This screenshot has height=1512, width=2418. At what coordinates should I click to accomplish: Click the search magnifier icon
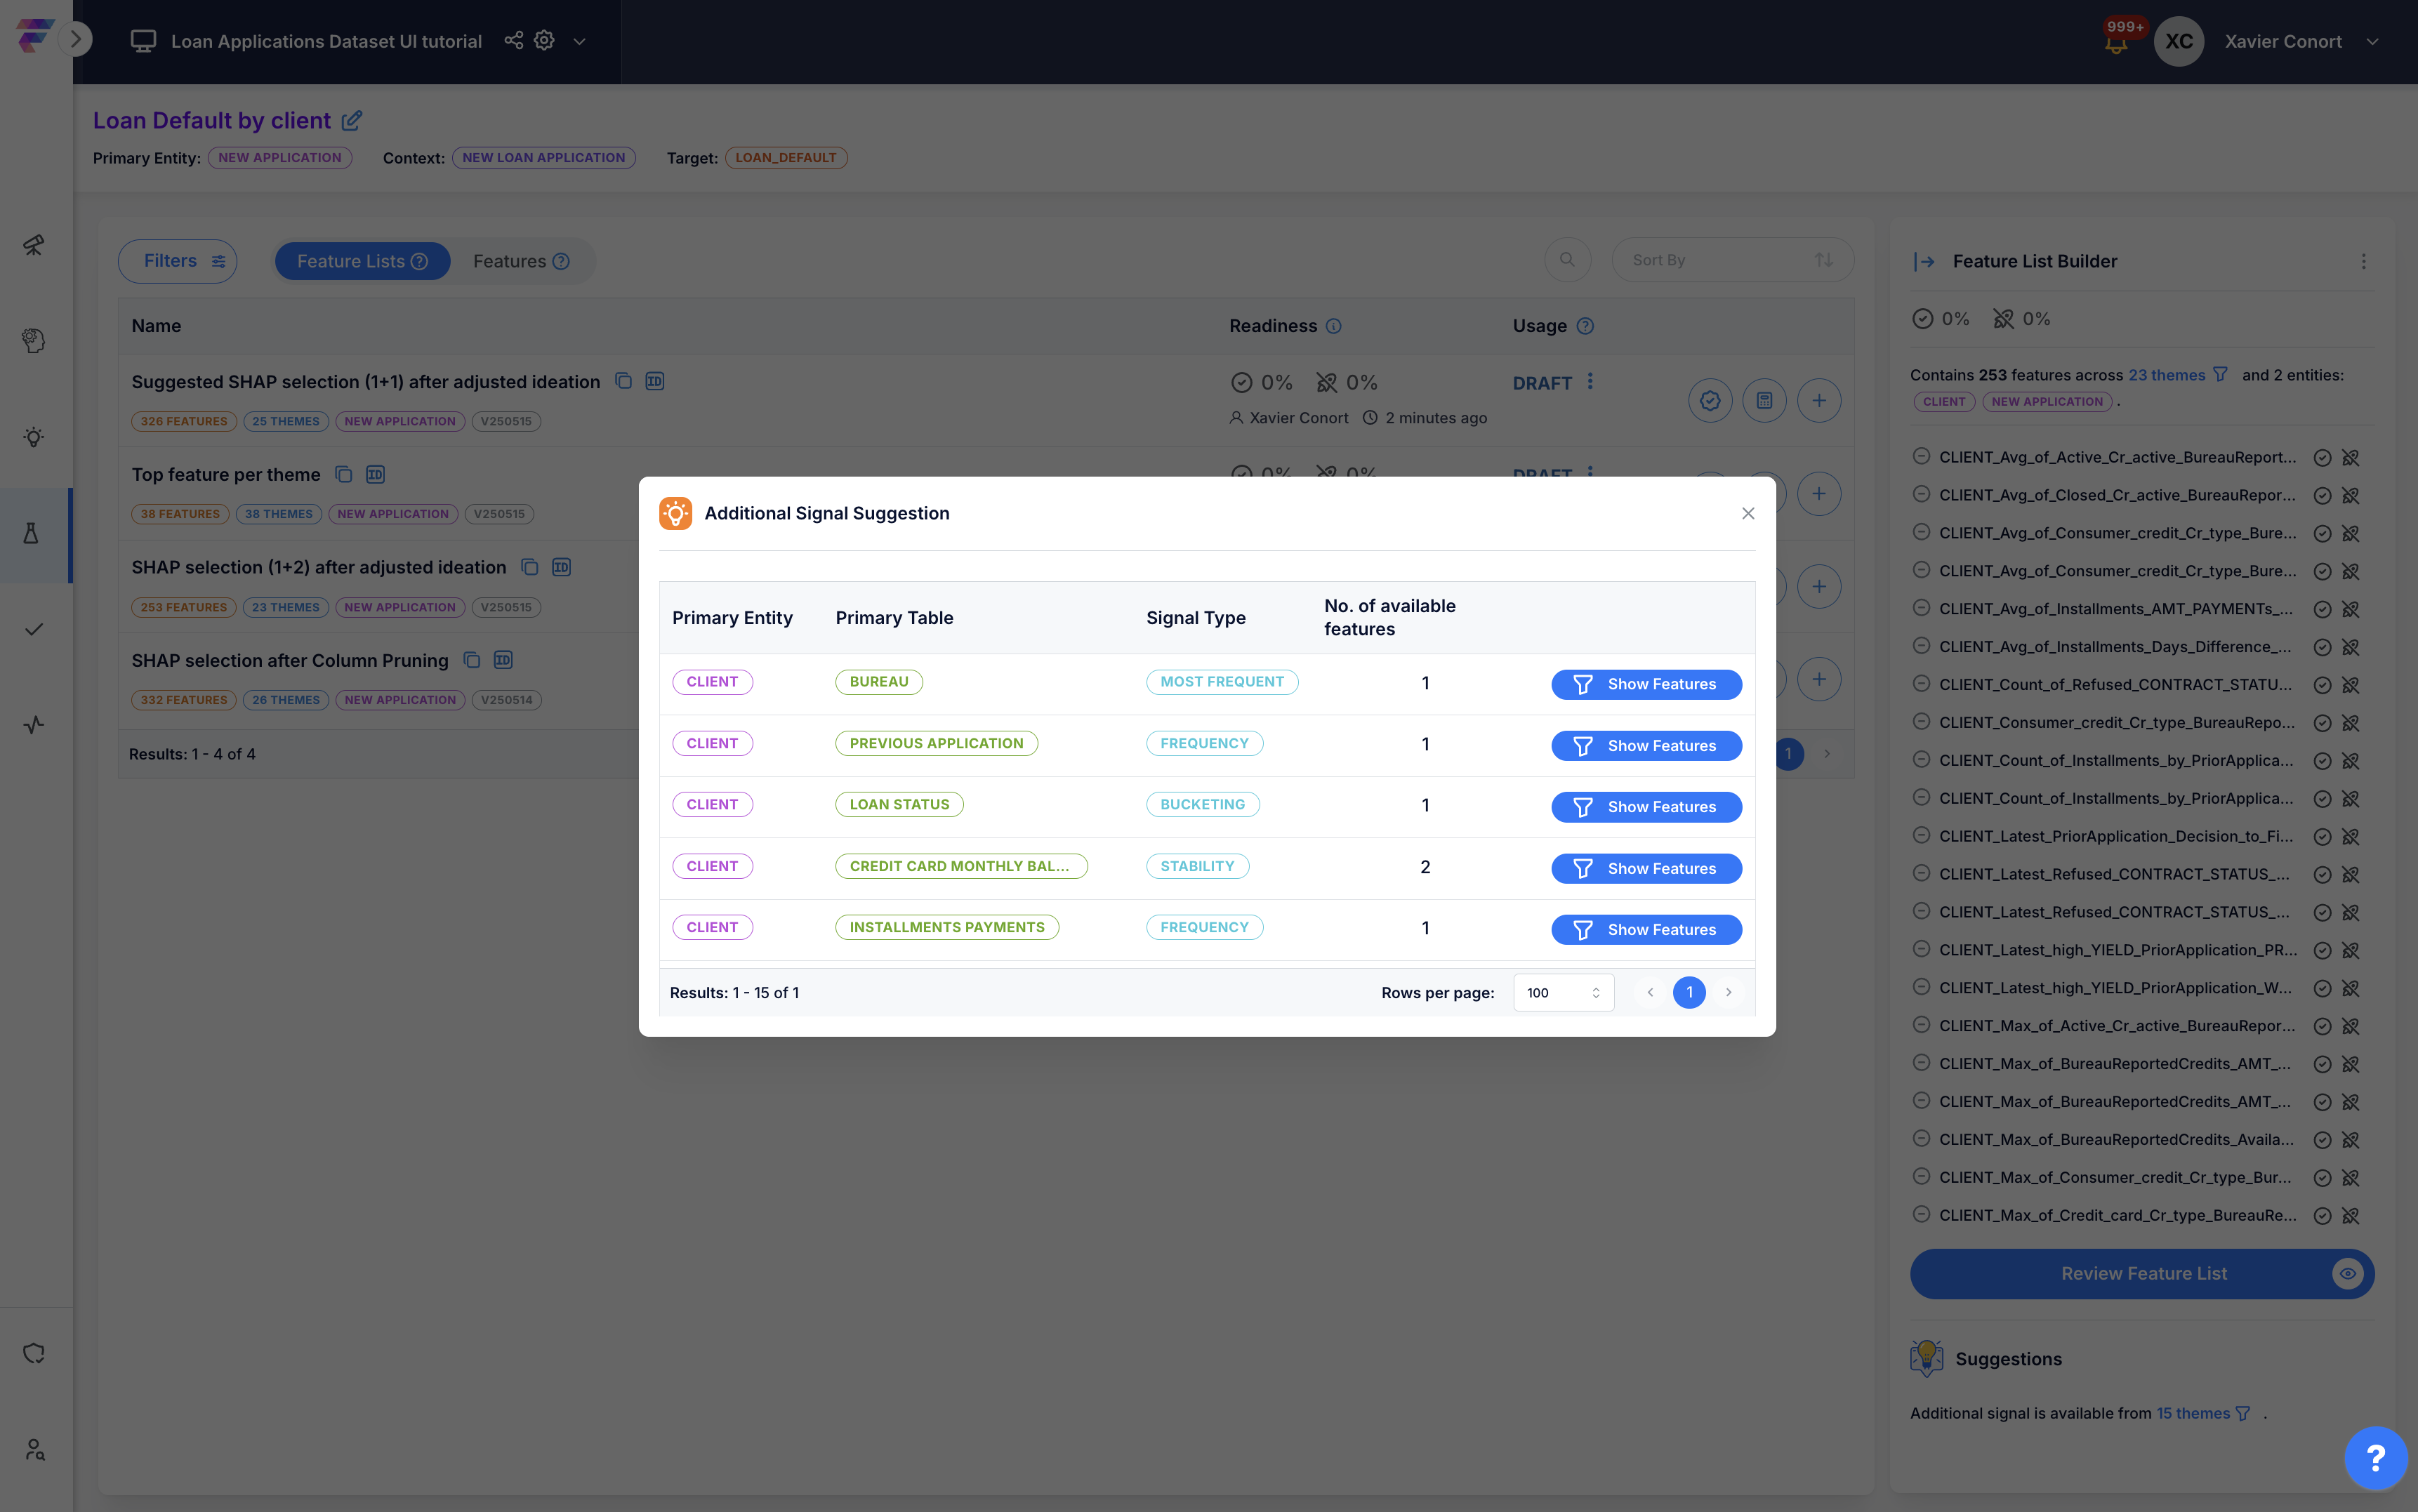tap(1567, 260)
